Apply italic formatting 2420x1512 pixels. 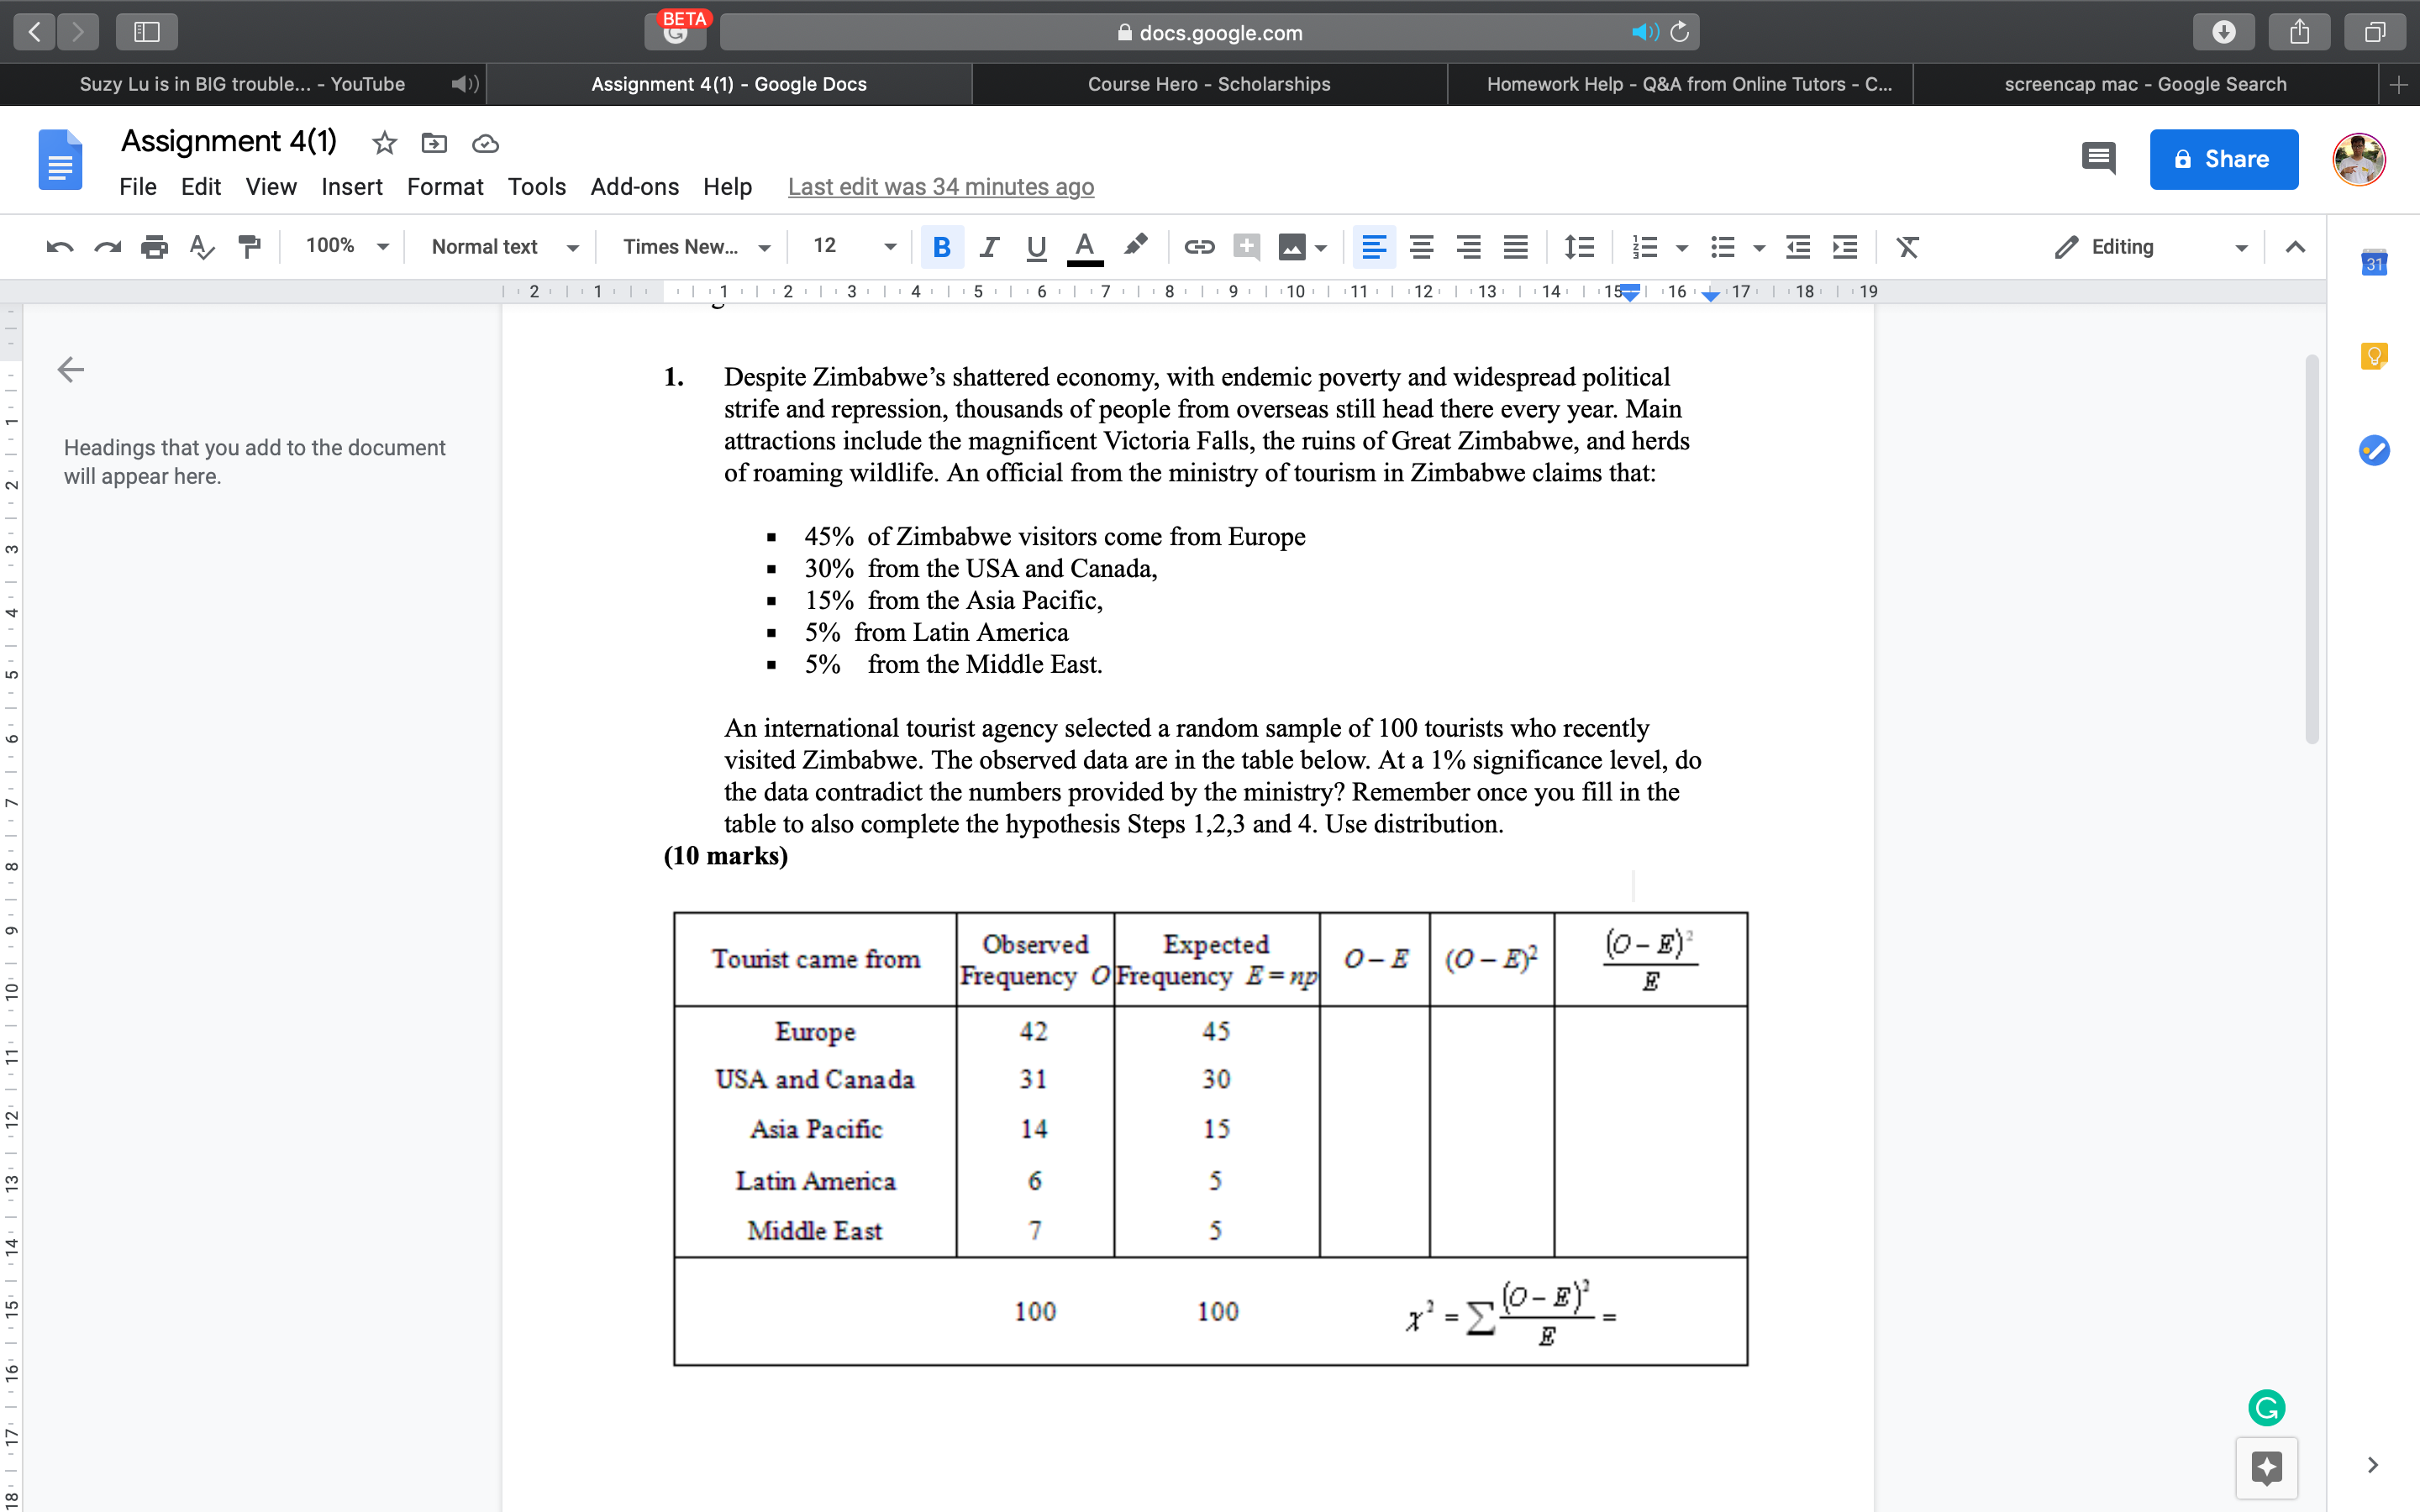pyautogui.click(x=988, y=246)
